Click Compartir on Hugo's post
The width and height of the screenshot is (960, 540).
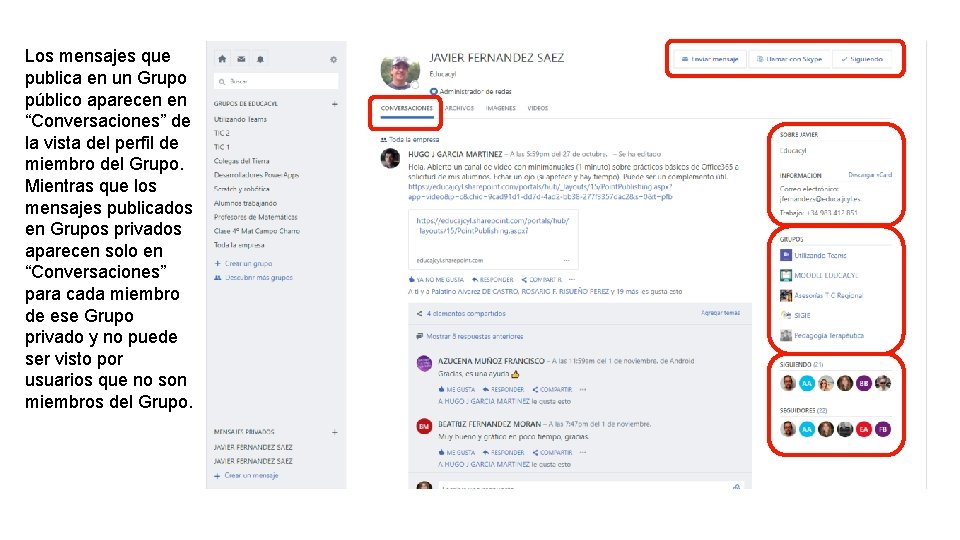click(541, 280)
